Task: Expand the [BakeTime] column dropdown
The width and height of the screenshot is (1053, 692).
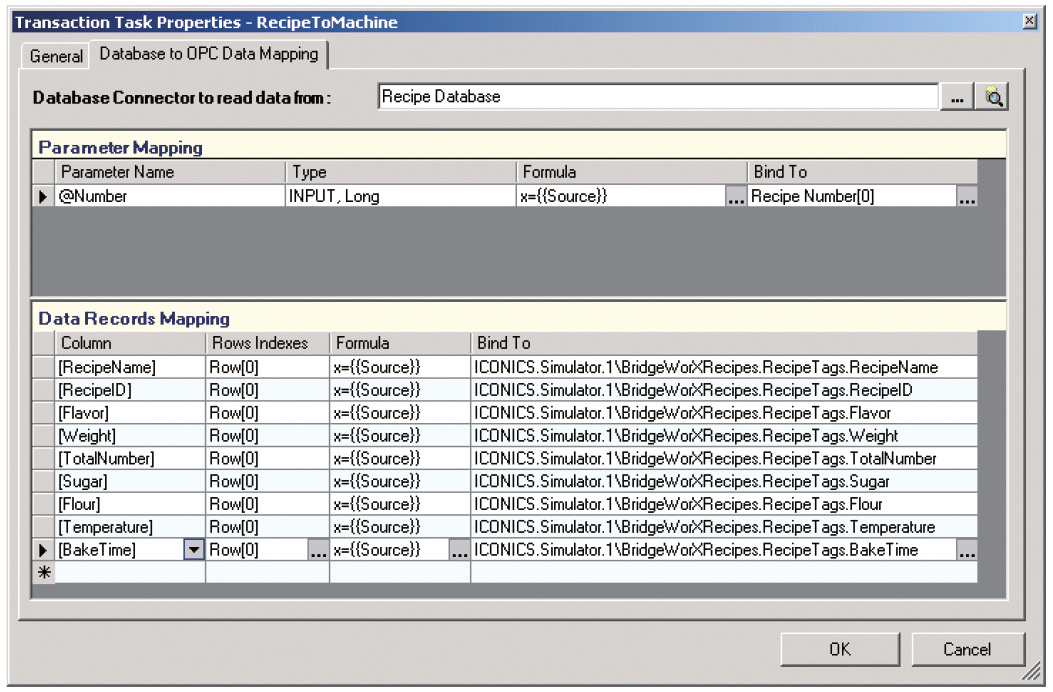Action: pos(194,550)
